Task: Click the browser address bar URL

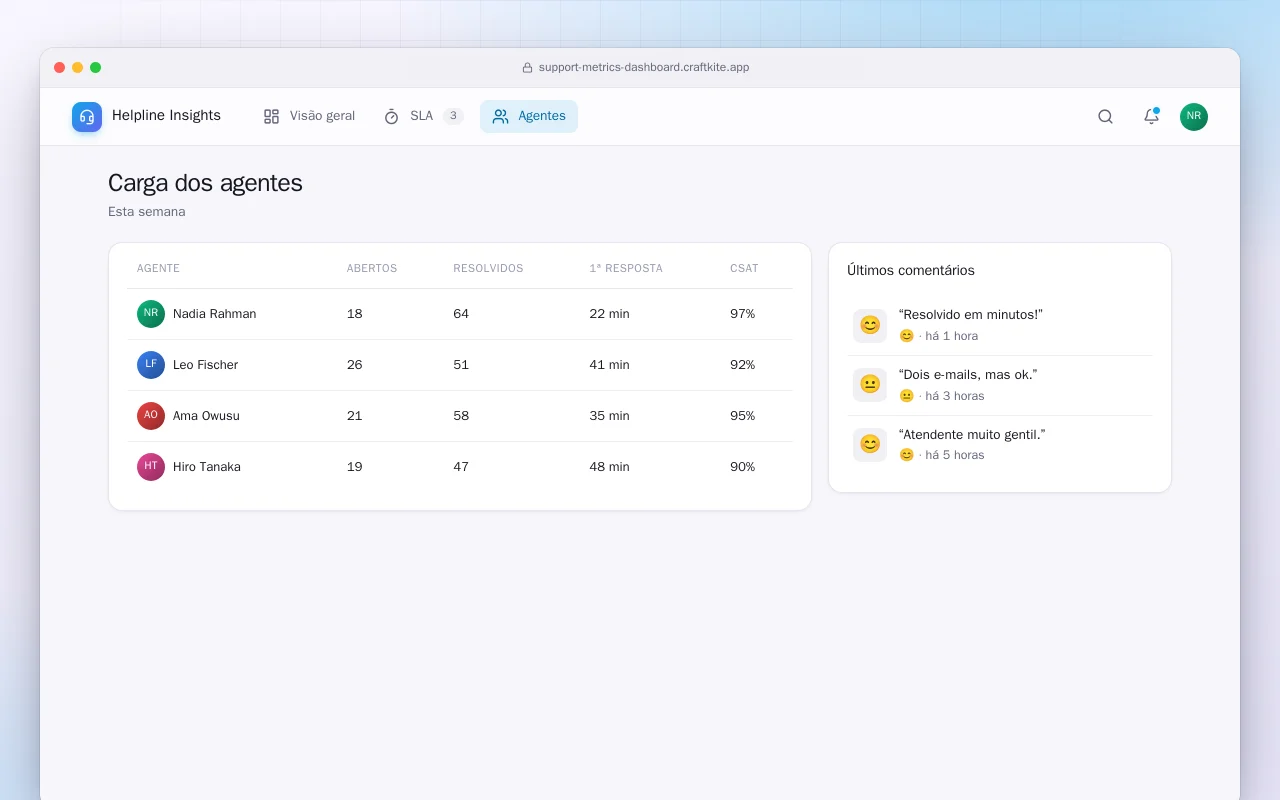Action: (644, 68)
